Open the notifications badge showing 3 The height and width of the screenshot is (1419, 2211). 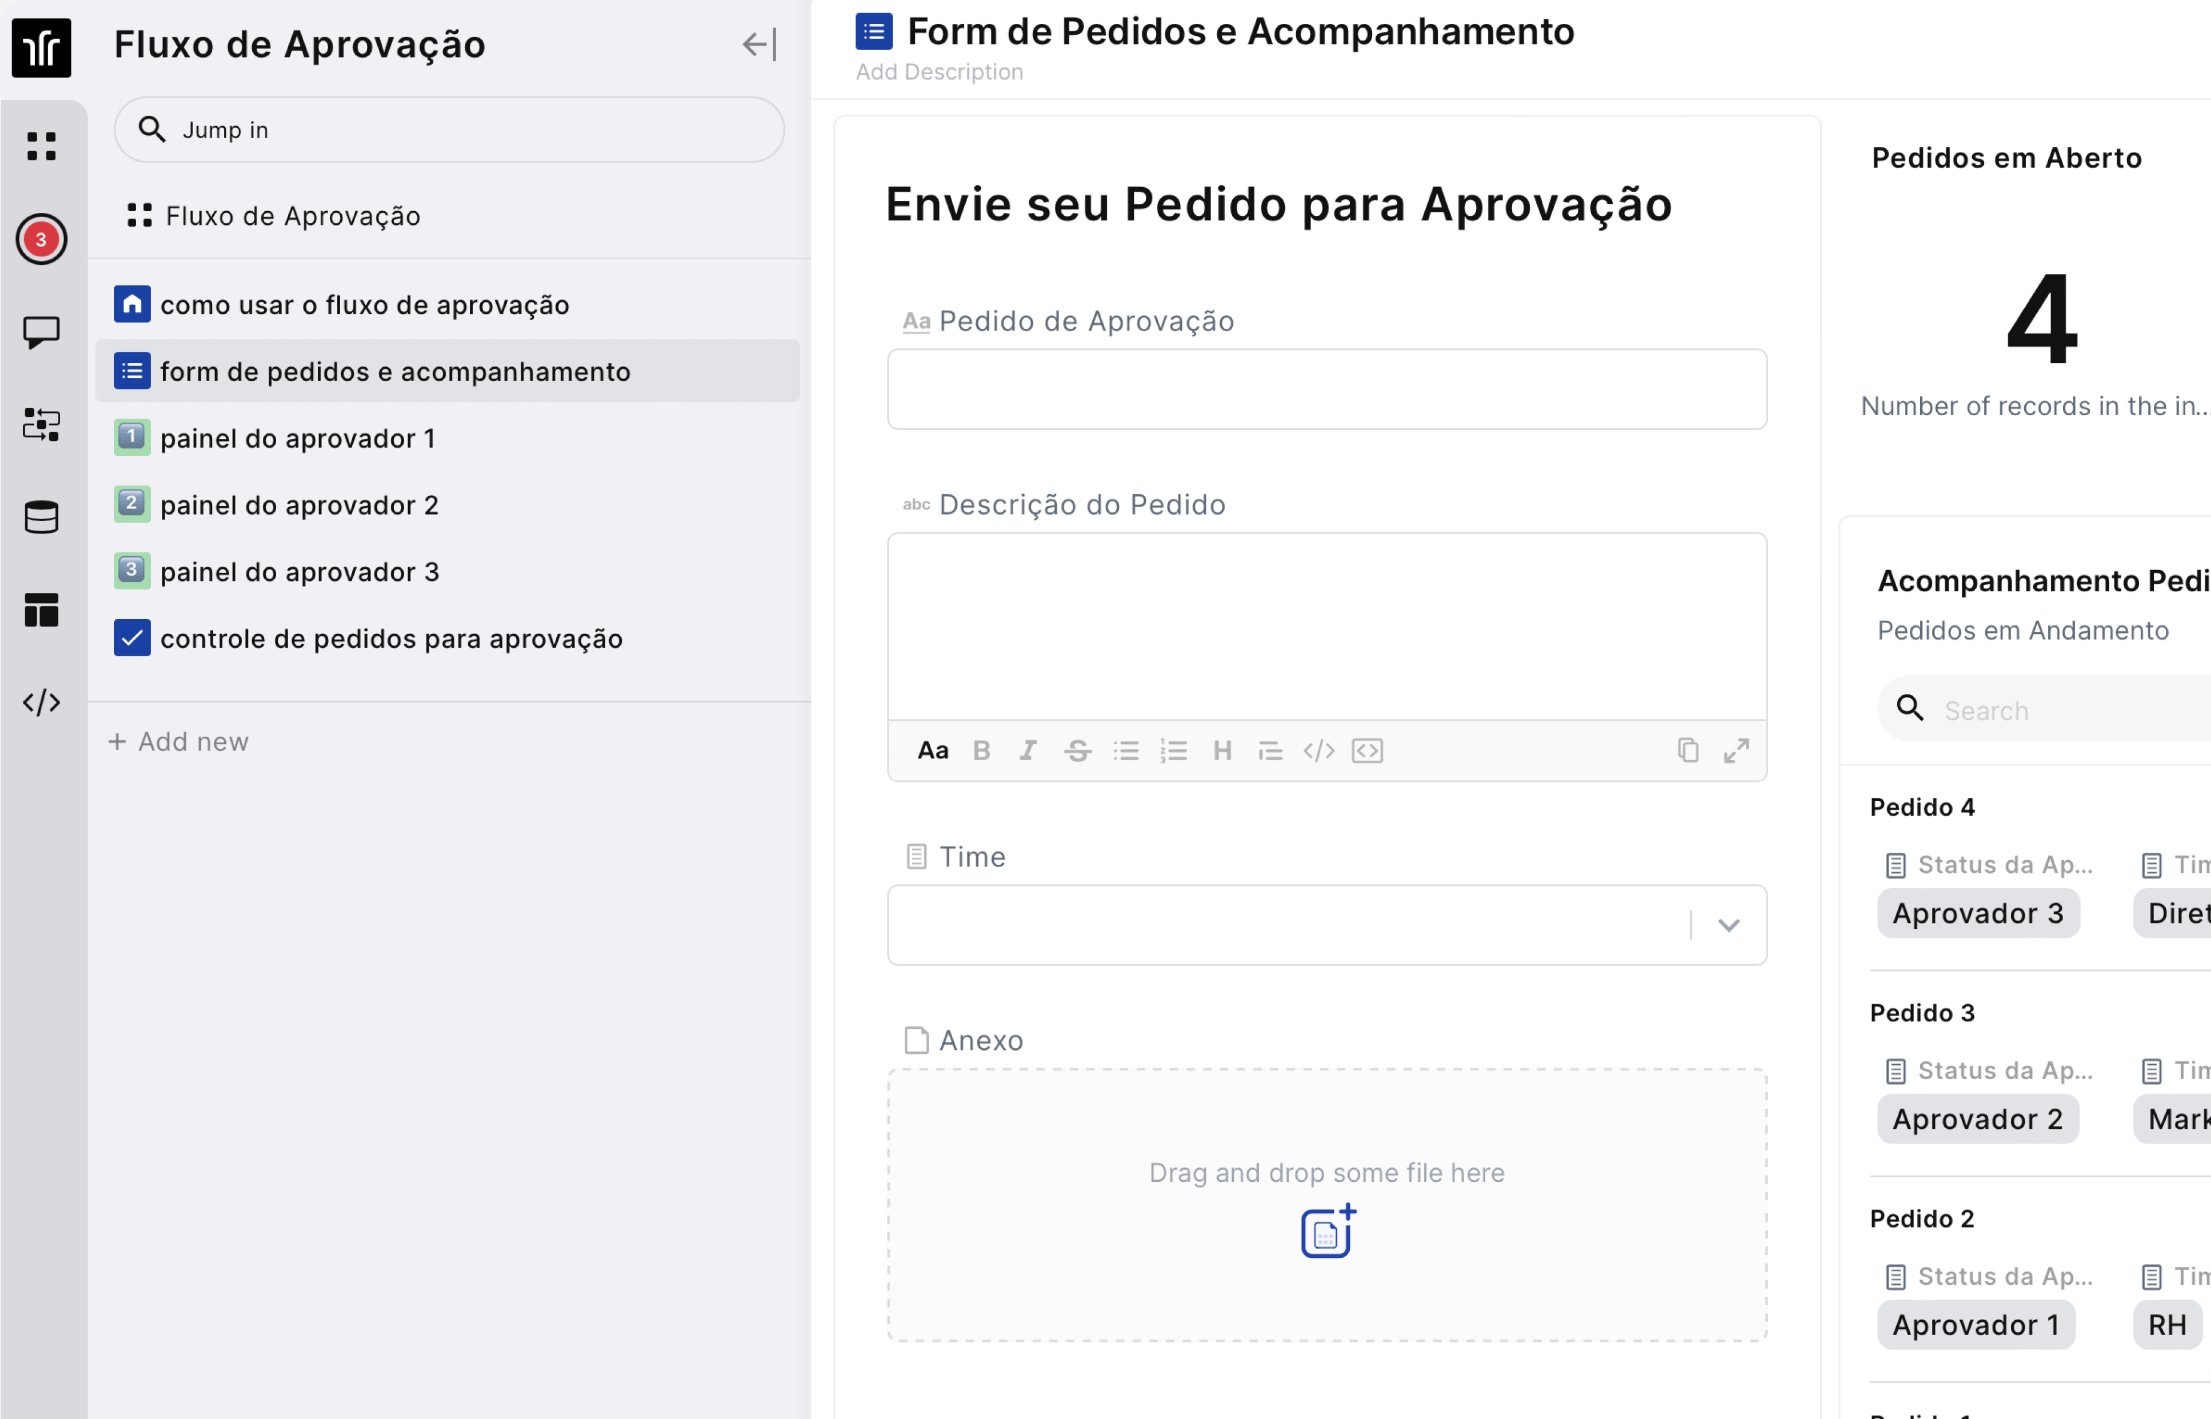(x=41, y=239)
